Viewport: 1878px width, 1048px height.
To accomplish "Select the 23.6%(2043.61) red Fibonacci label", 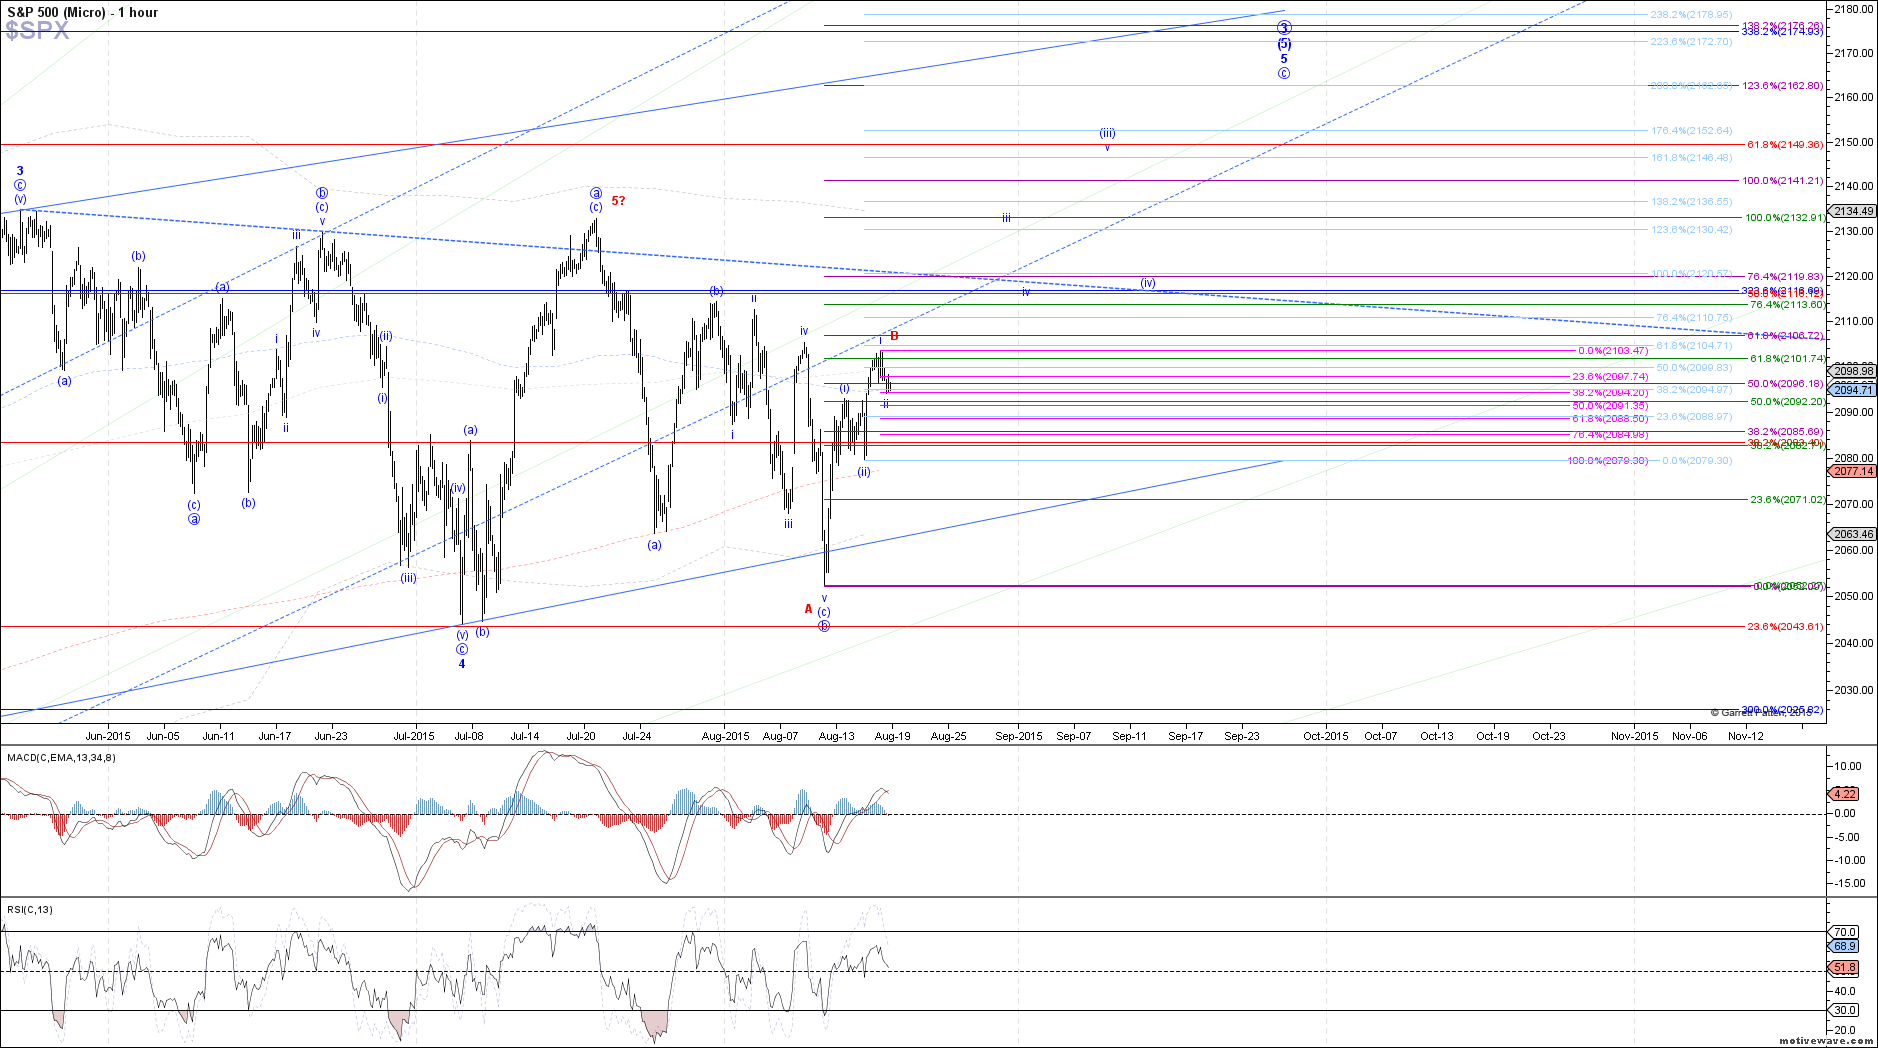I will point(1785,626).
